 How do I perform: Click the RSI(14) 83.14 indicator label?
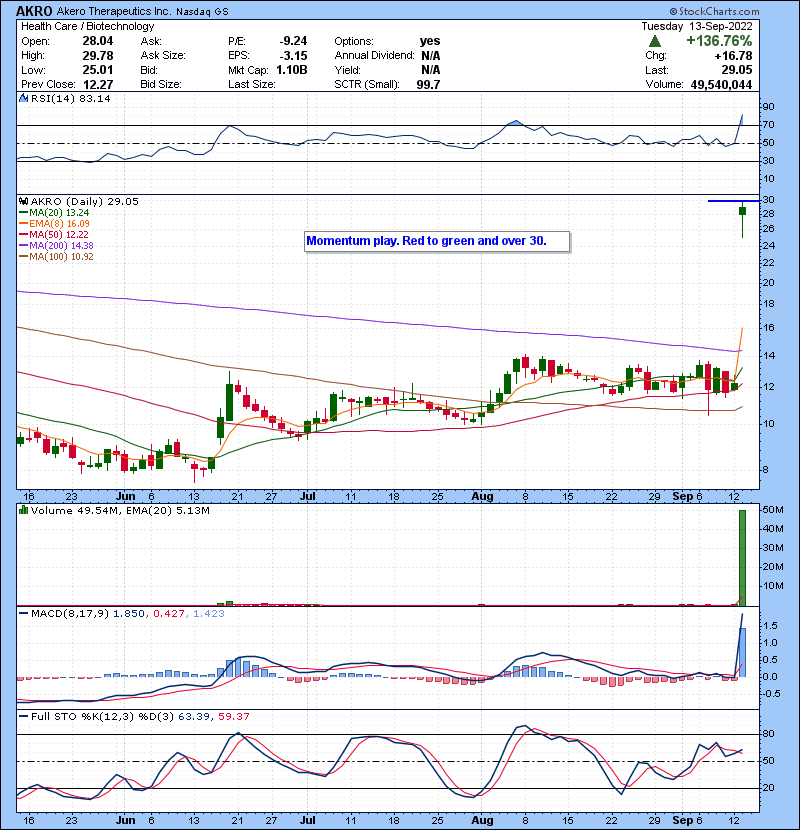[x=70, y=98]
